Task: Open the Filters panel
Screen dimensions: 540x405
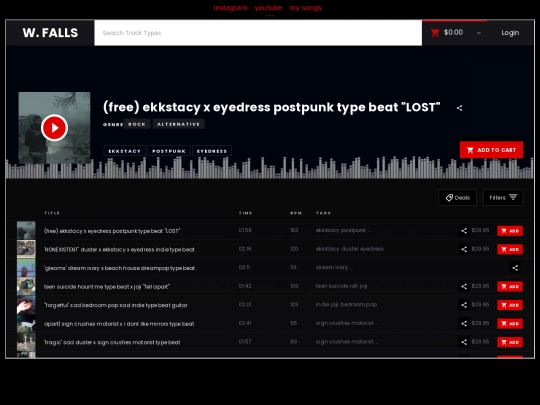Action: tap(503, 197)
